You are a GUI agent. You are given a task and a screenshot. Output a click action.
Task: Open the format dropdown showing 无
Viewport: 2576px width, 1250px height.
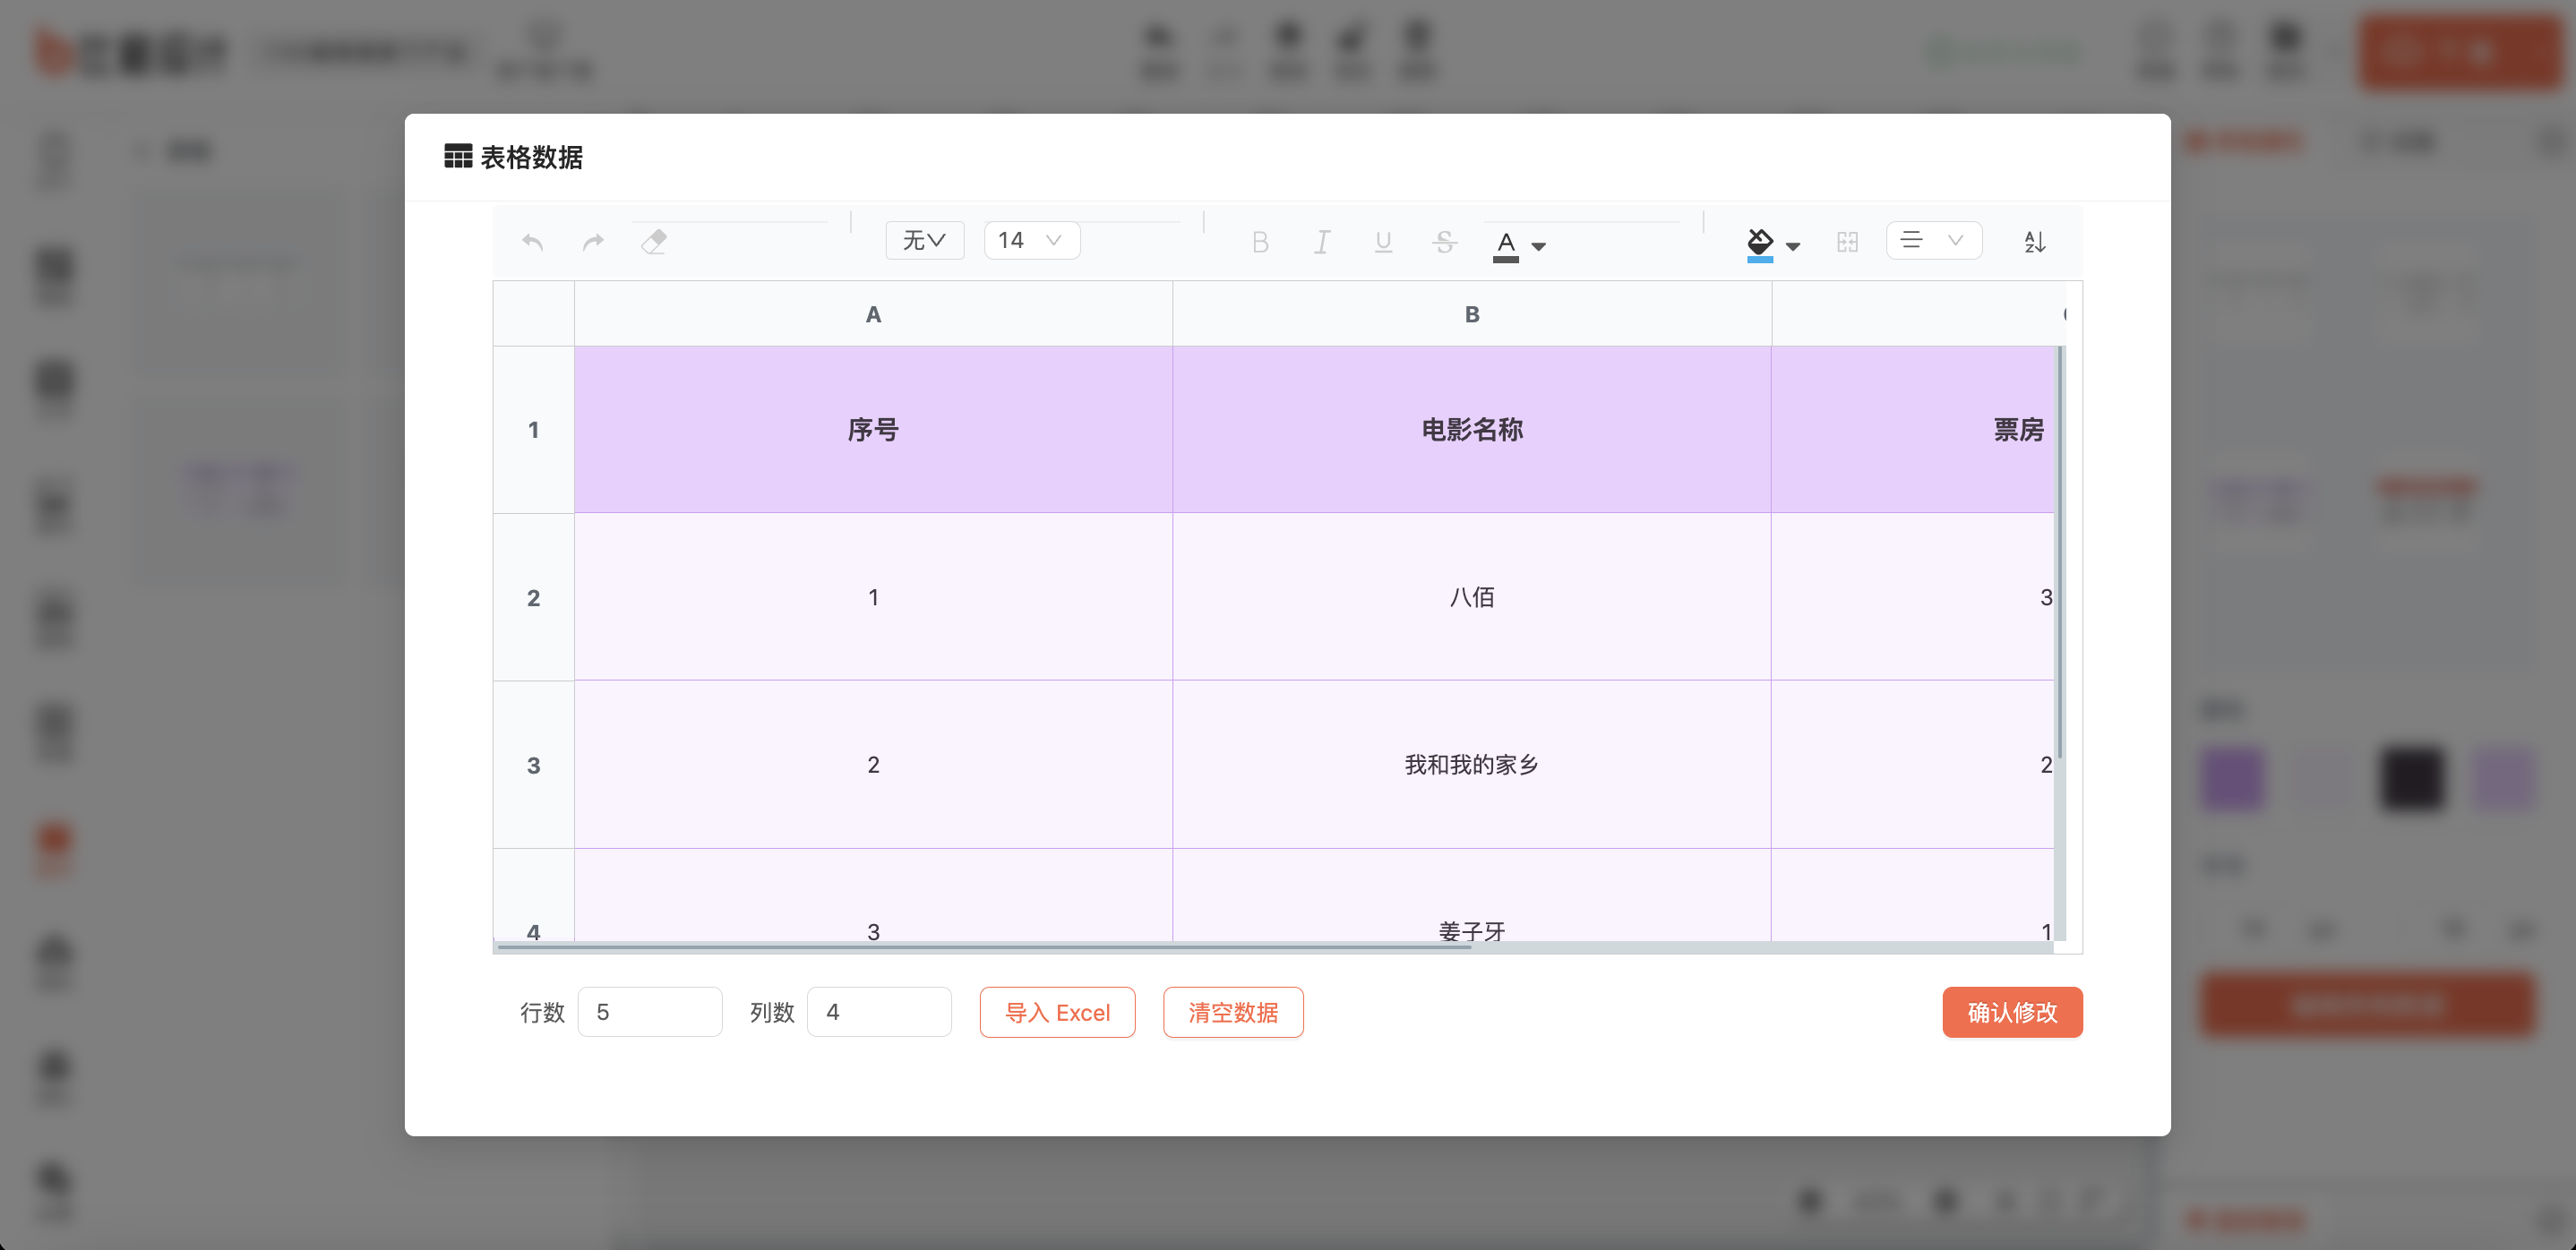pos(924,240)
